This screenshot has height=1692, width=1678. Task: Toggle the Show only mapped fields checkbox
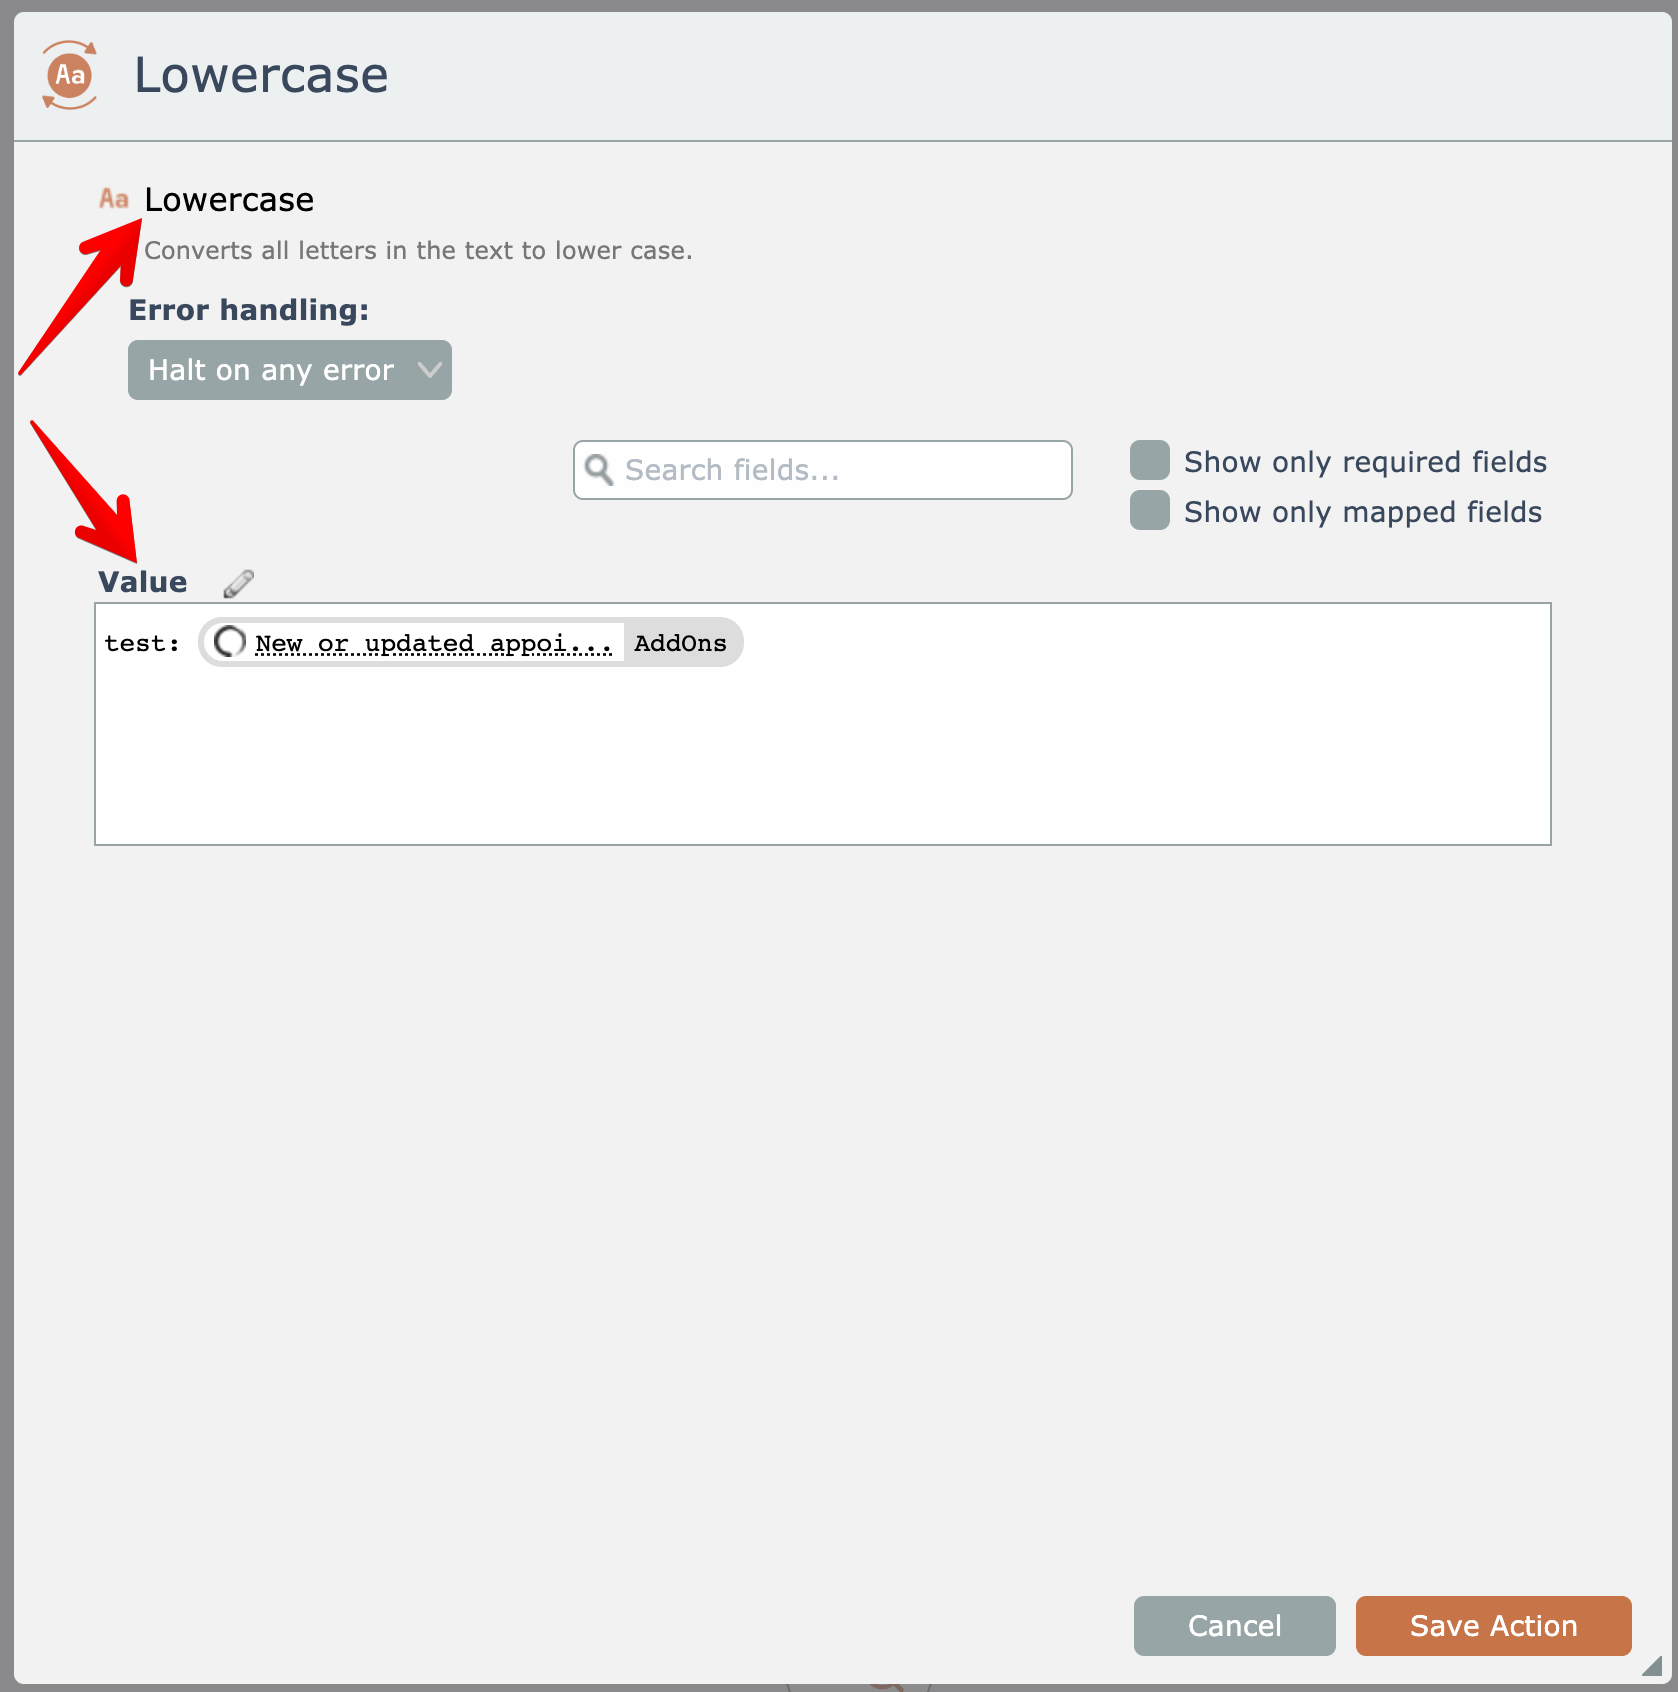1150,511
